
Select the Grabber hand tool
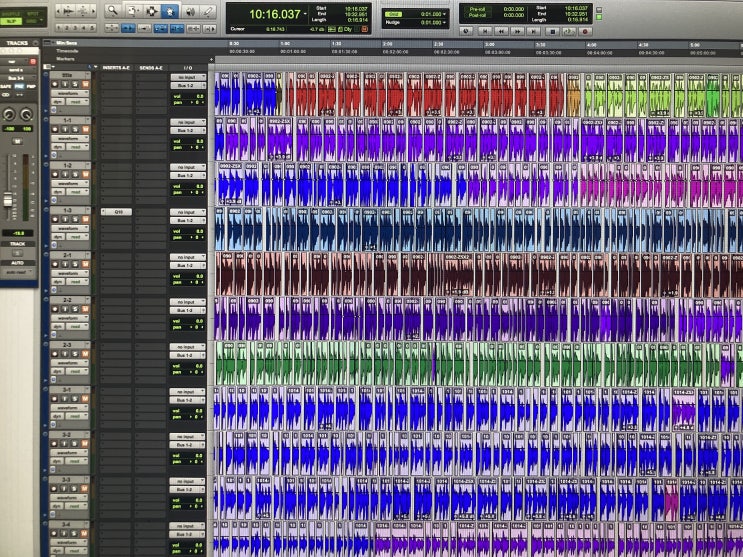point(168,10)
